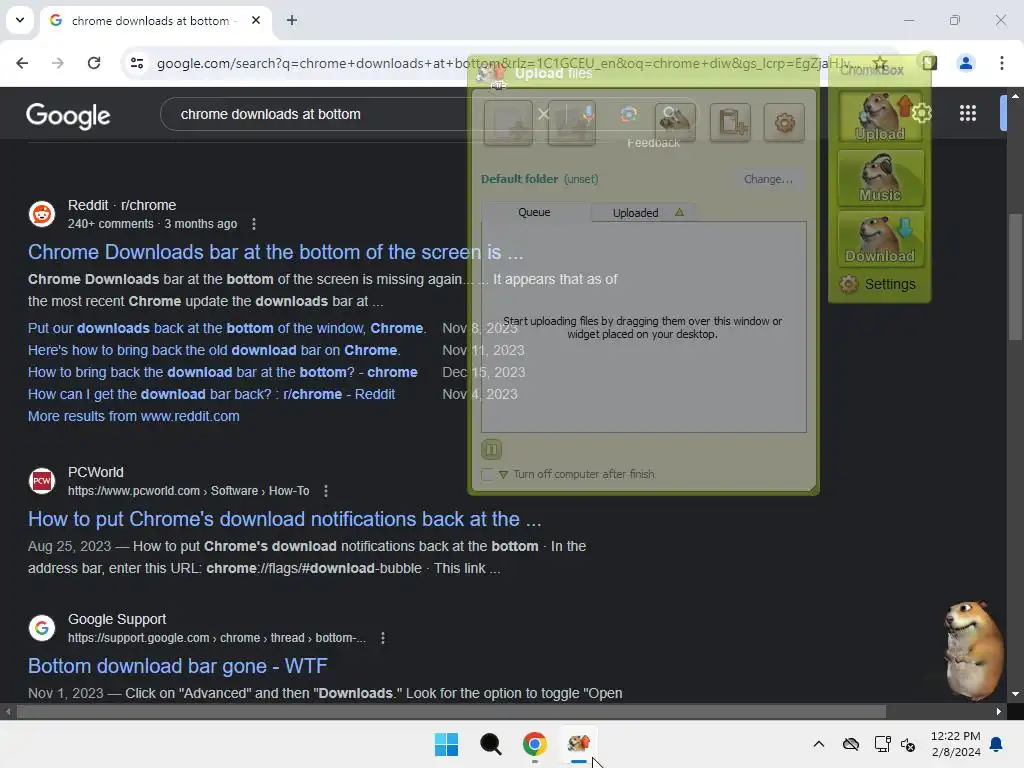The width and height of the screenshot is (1024, 768).
Task: Open the tab search dropdown arrow
Action: 20,20
